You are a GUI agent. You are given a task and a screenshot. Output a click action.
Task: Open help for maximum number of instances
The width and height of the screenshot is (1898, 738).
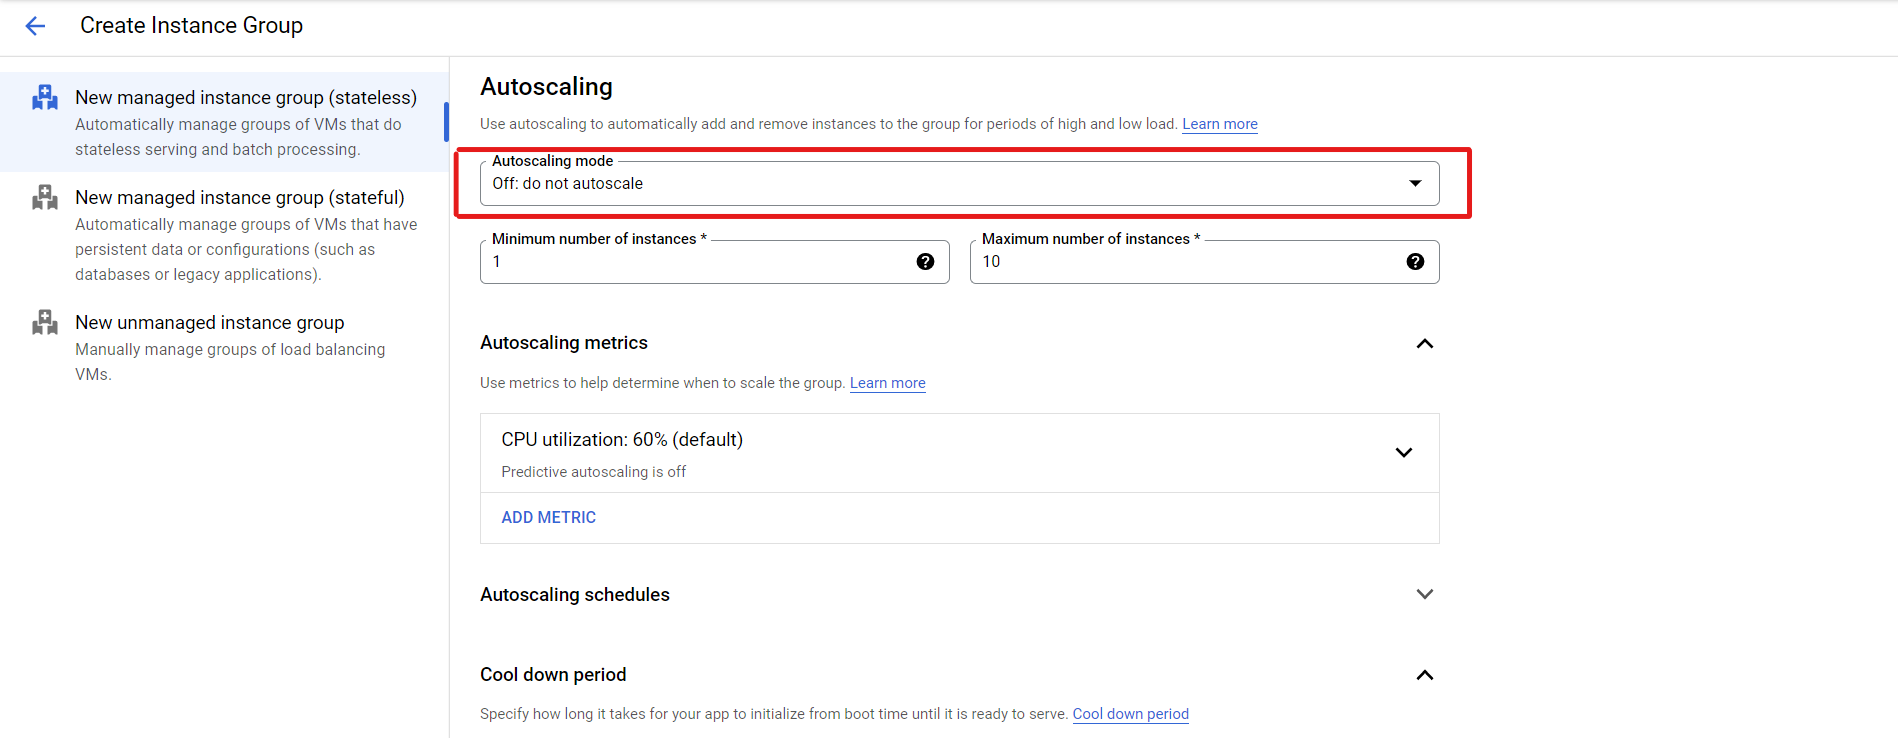(x=1415, y=261)
